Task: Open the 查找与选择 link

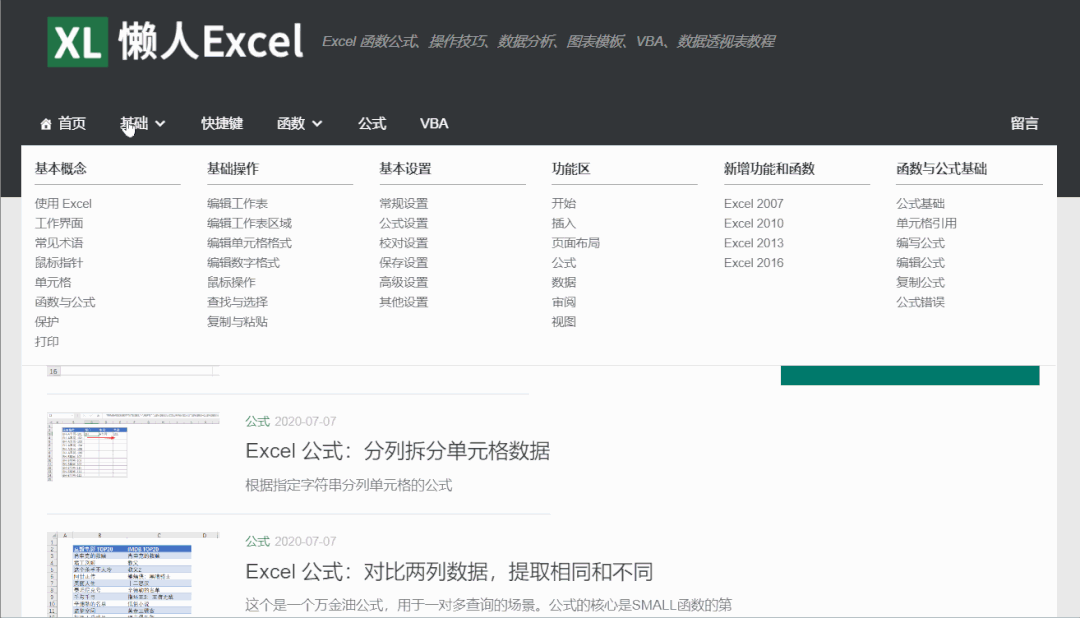Action: pyautogui.click(x=238, y=302)
